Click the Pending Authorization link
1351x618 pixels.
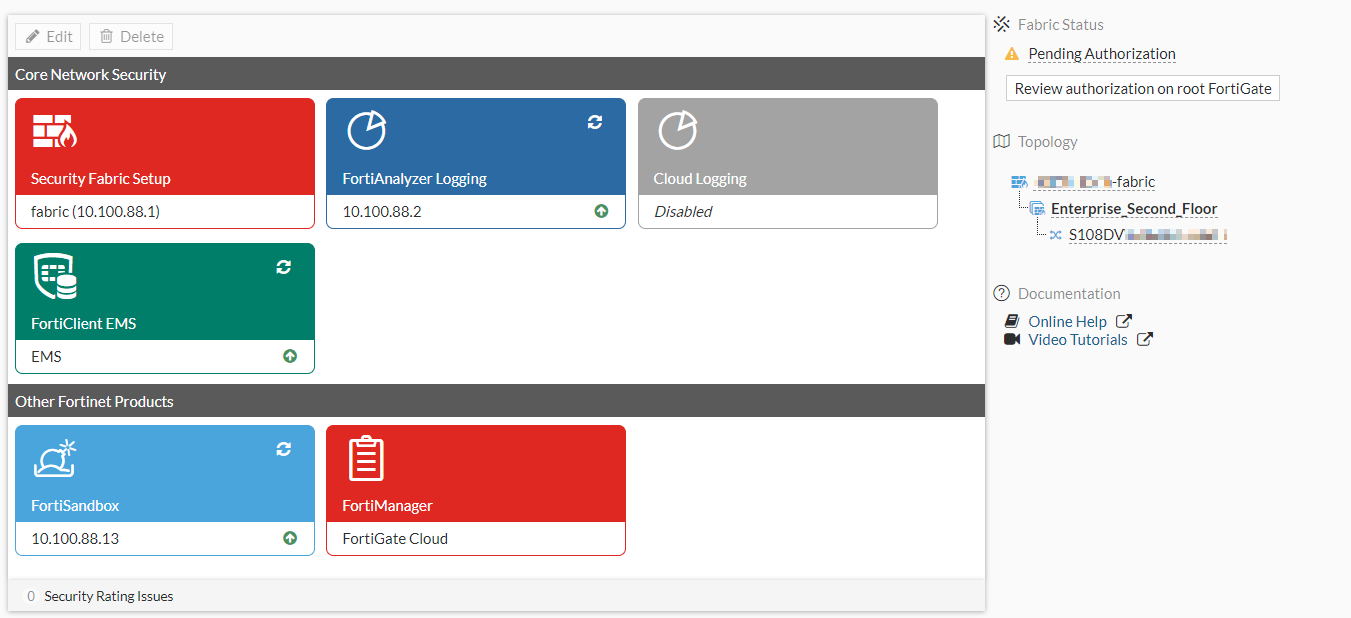tap(1102, 54)
